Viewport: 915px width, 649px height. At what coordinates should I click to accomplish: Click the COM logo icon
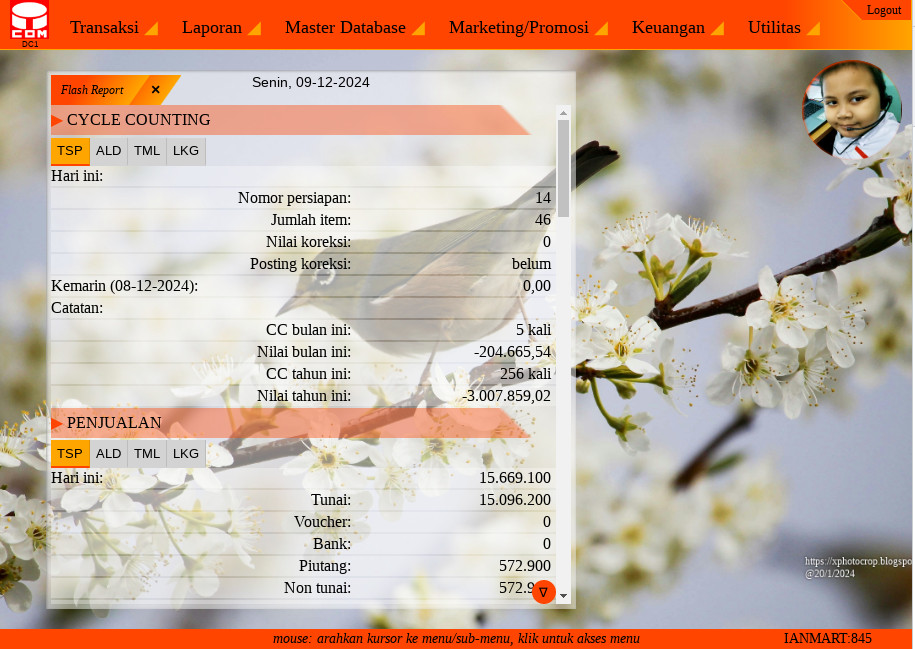pos(29,22)
